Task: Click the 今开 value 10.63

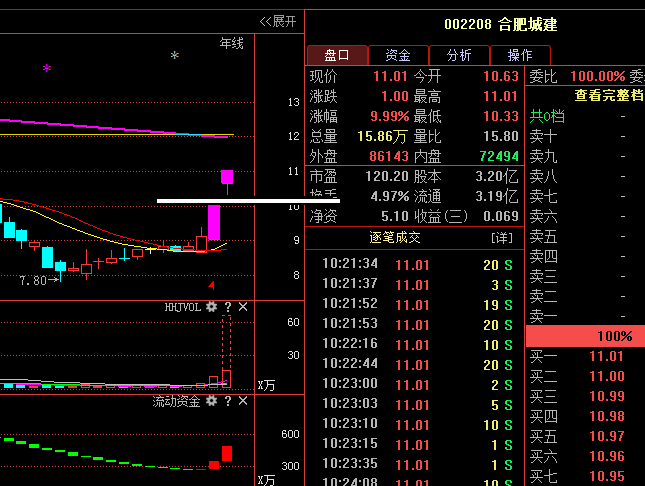Action: click(501, 76)
